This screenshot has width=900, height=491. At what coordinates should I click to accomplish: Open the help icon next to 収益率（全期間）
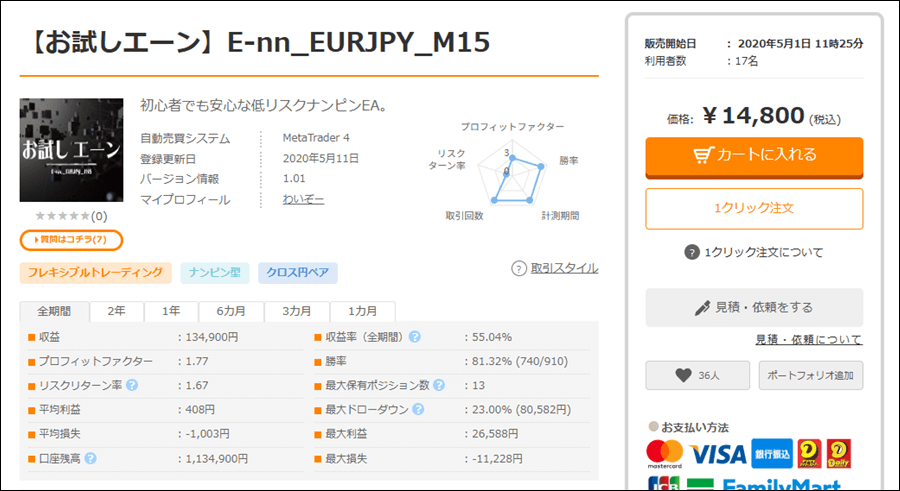414,337
